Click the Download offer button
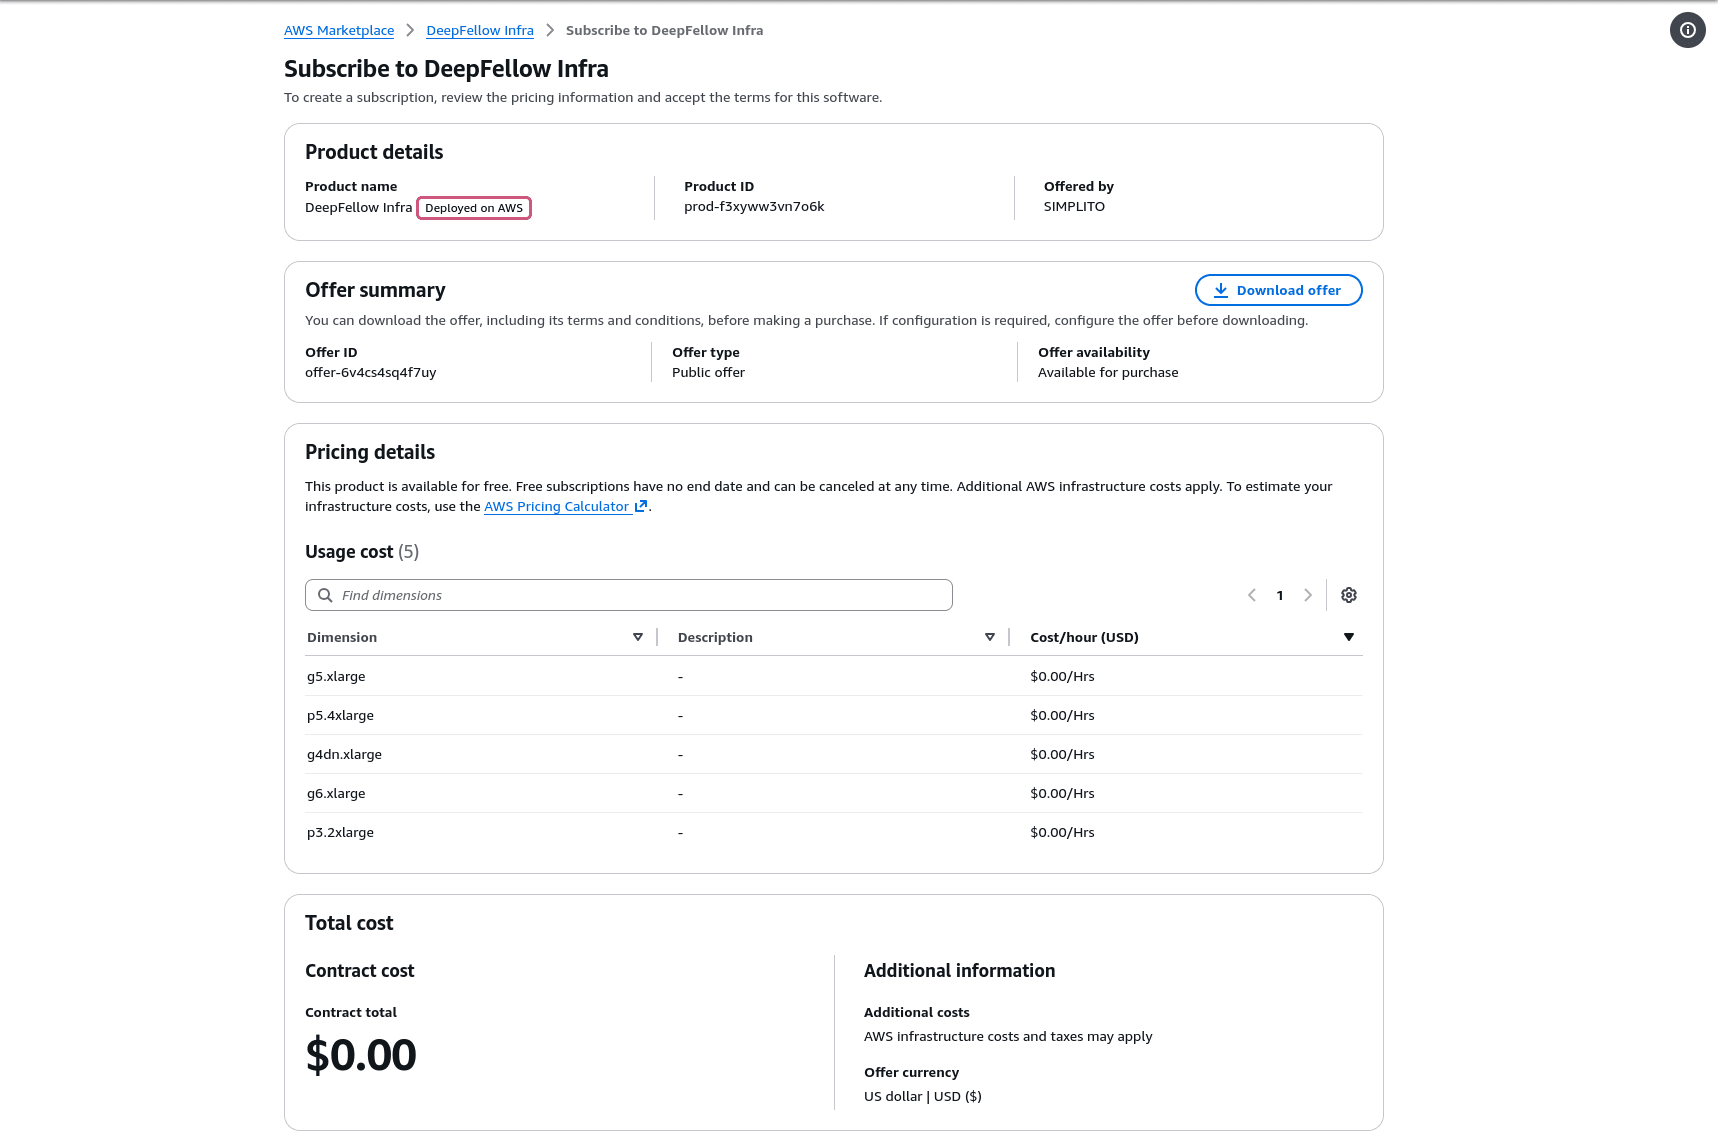The image size is (1718, 1139). tap(1278, 290)
